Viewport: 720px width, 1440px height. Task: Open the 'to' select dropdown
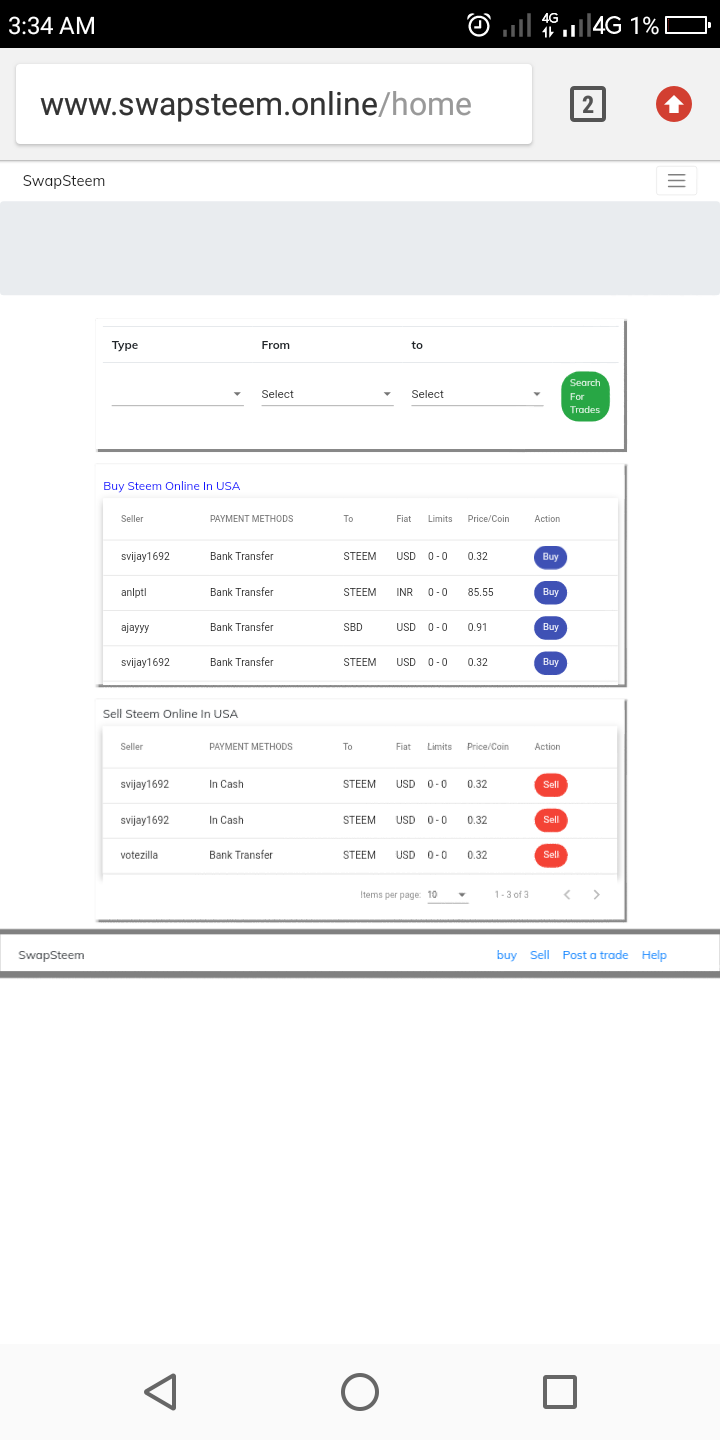pyautogui.click(x=477, y=394)
